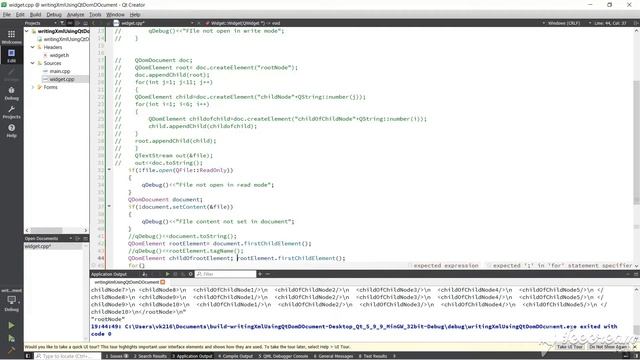Switch to 3 Application Output pane
Screen dimensions: 640x360
click(x=192, y=356)
